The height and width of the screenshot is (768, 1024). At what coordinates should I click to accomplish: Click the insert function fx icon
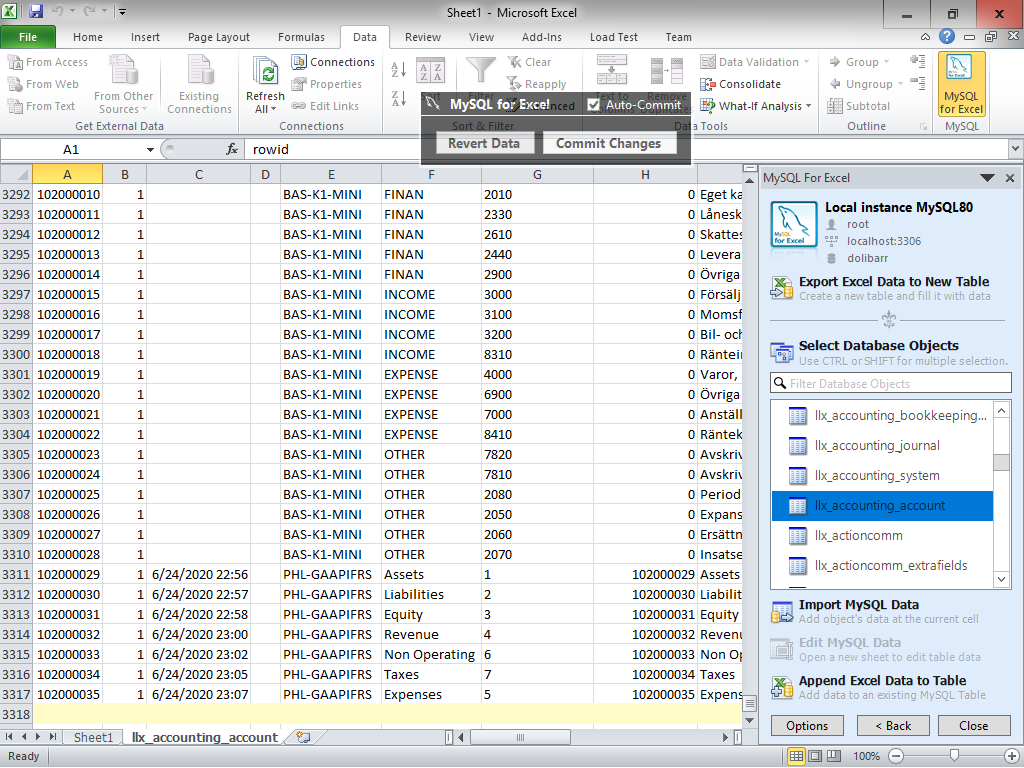(x=232, y=150)
